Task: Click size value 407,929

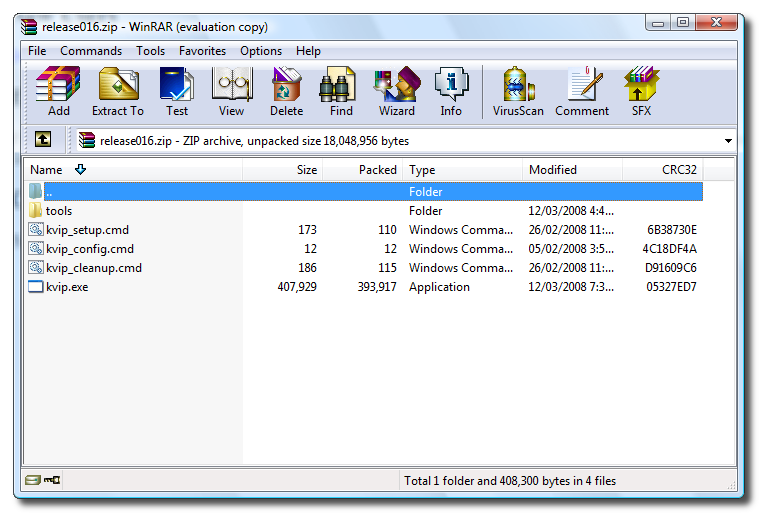Action: [297, 287]
